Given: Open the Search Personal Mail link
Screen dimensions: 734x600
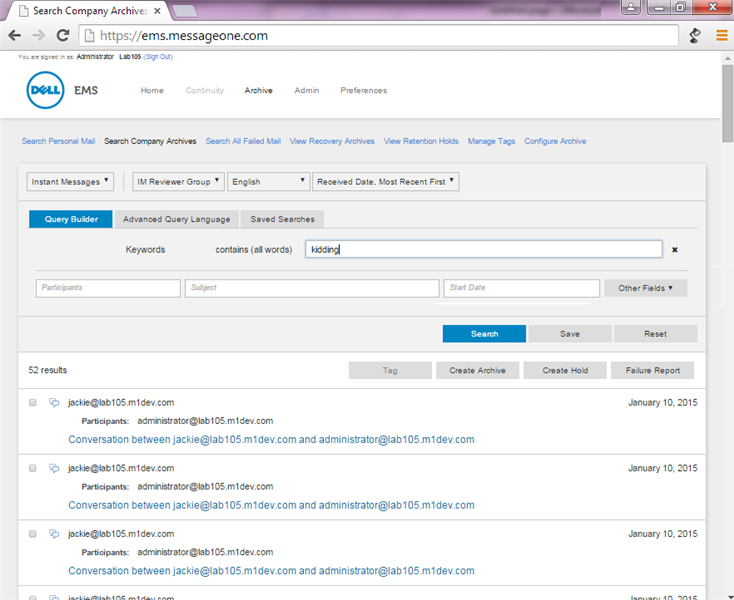Looking at the screenshot, I should (58, 141).
